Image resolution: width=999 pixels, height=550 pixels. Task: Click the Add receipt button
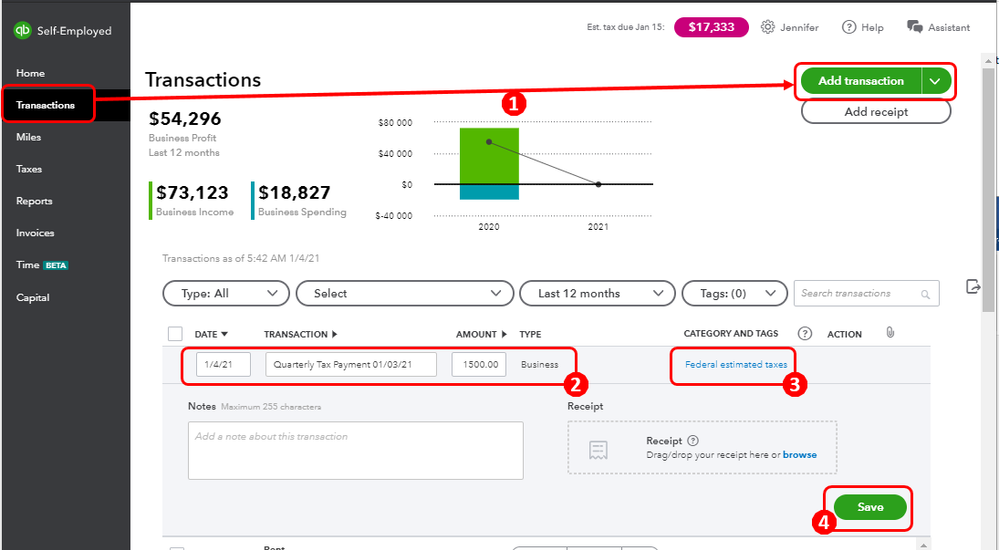coord(876,112)
